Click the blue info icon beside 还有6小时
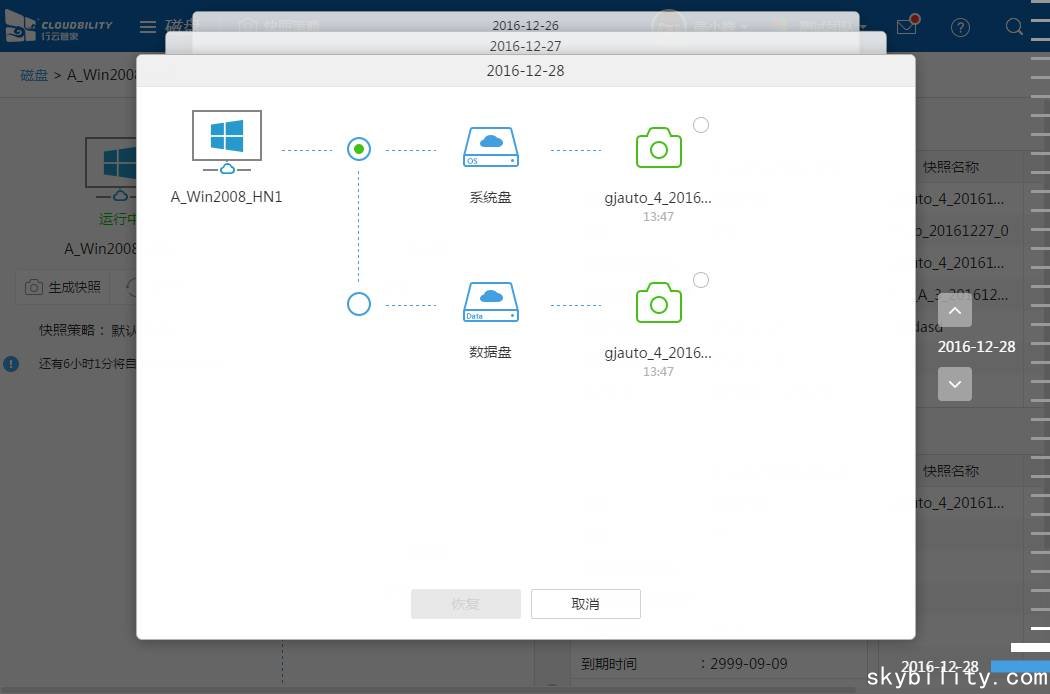1050x694 pixels. point(11,364)
